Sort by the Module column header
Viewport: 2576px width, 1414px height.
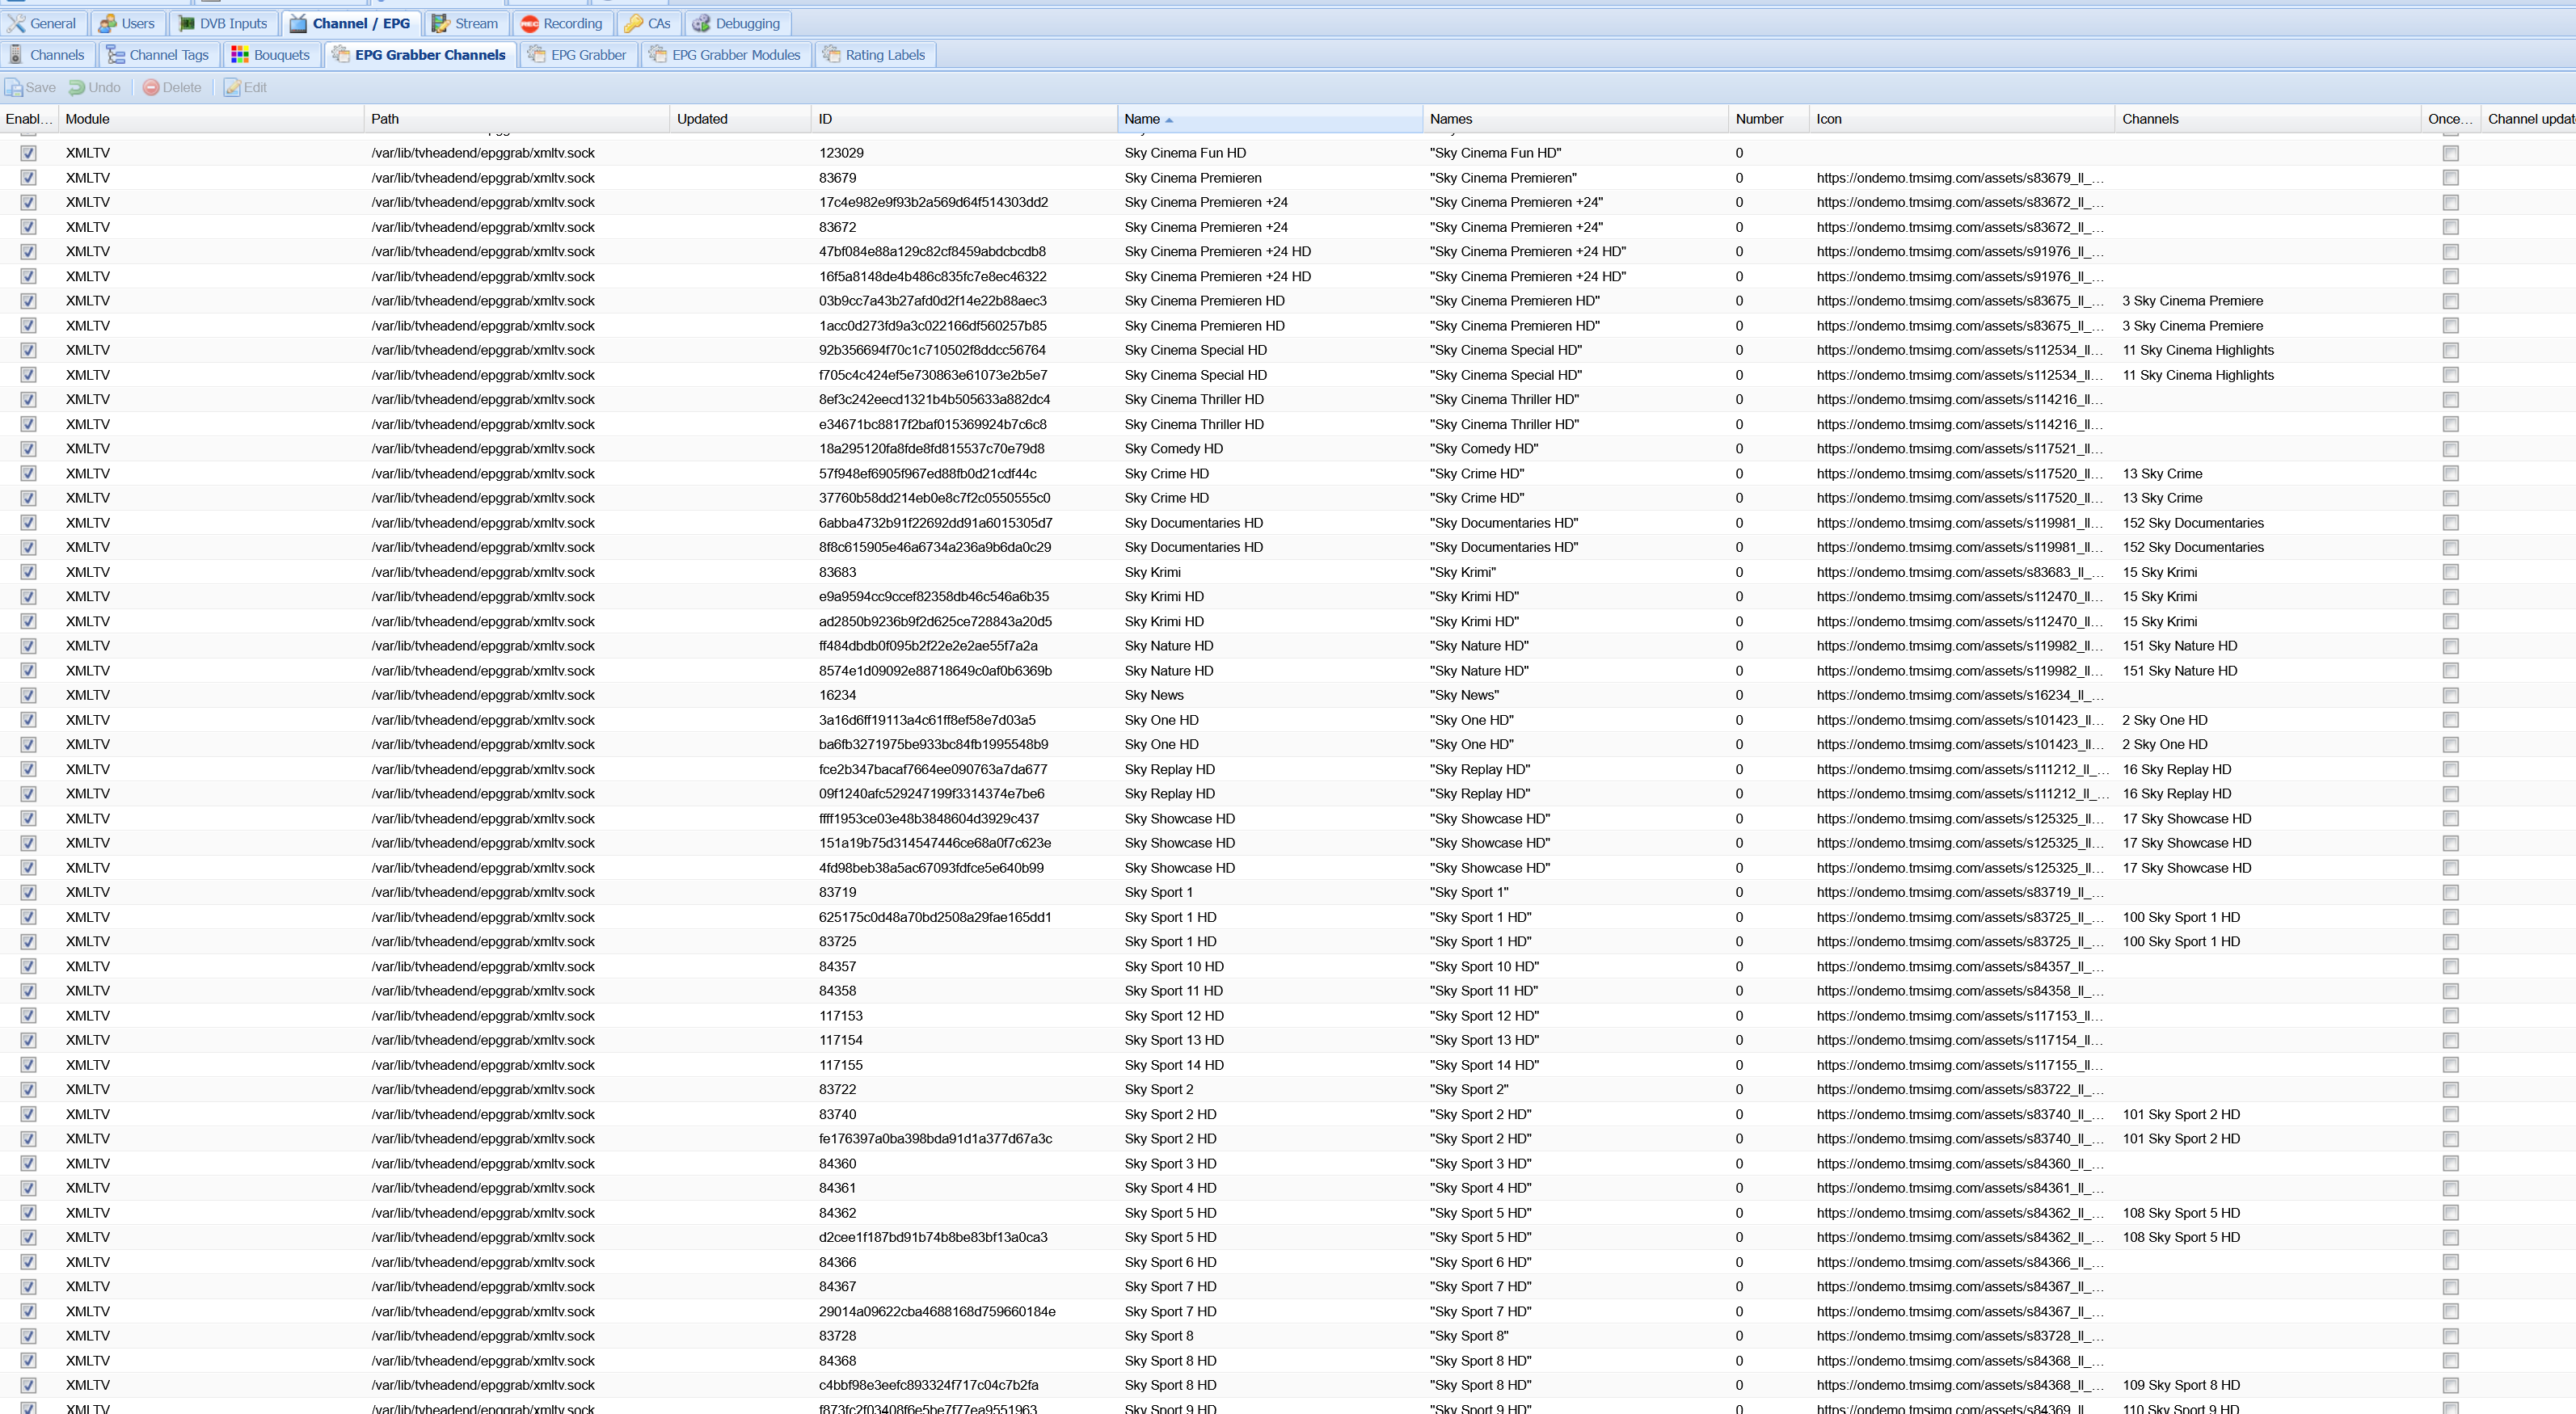tap(211, 119)
